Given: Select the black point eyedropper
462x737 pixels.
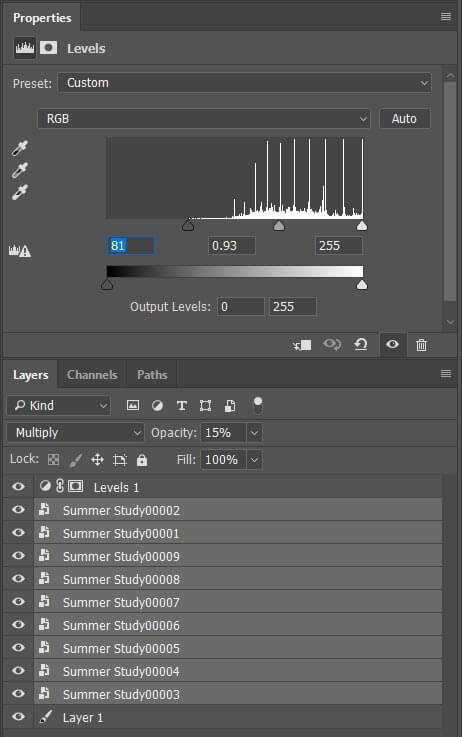Looking at the screenshot, I should tap(20, 148).
